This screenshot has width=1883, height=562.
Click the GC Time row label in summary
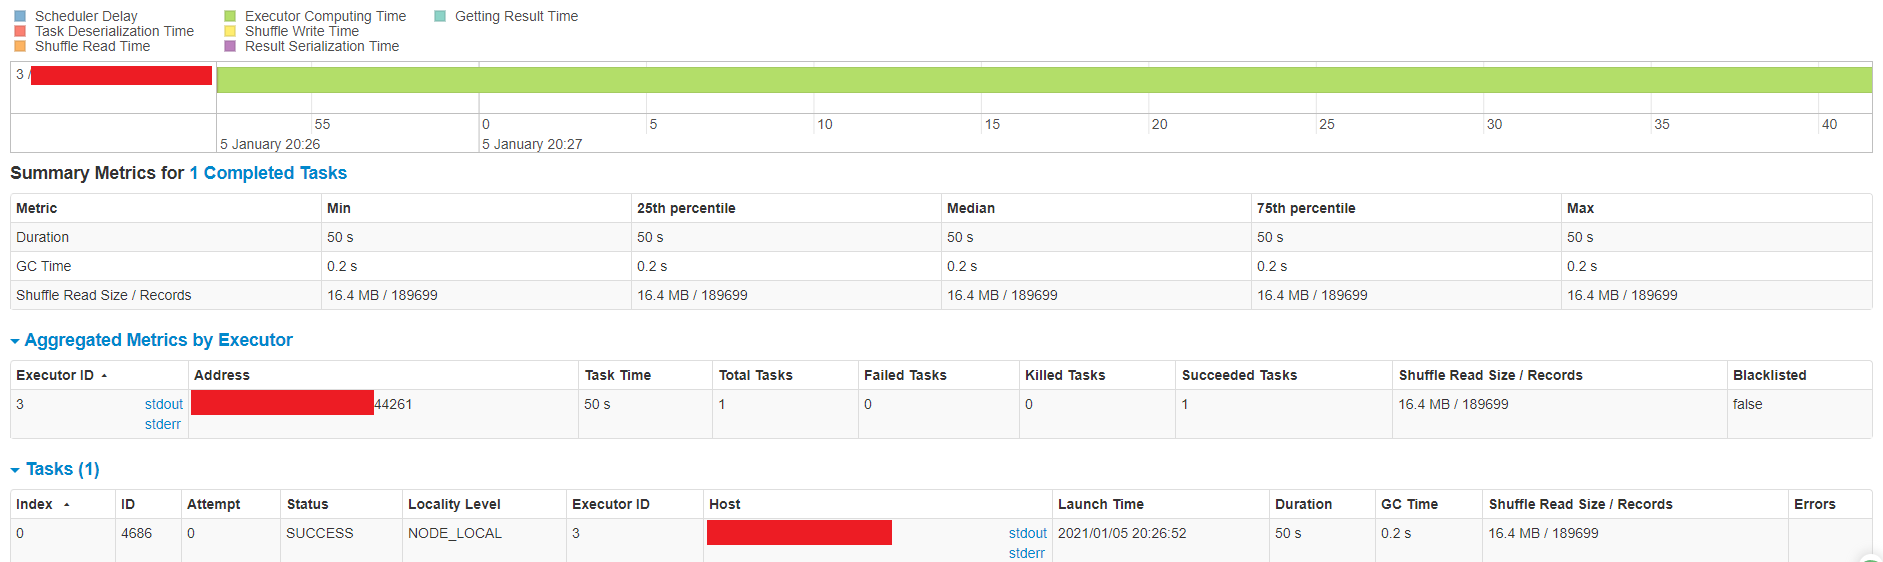pos(44,266)
